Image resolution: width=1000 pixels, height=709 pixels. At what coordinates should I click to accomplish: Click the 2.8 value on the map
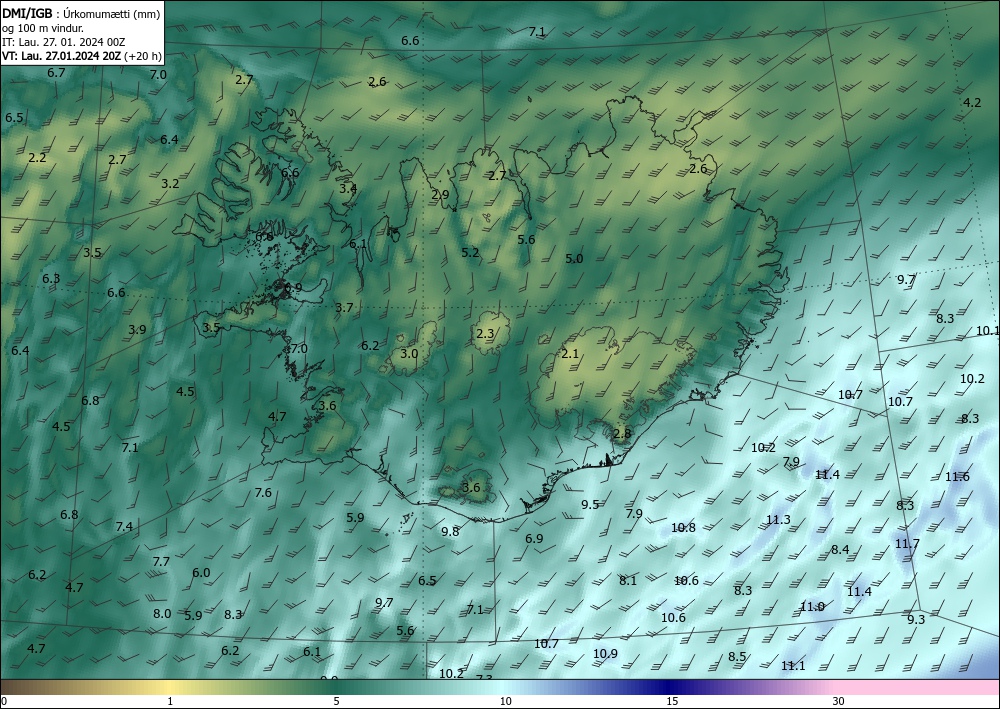pos(622,434)
